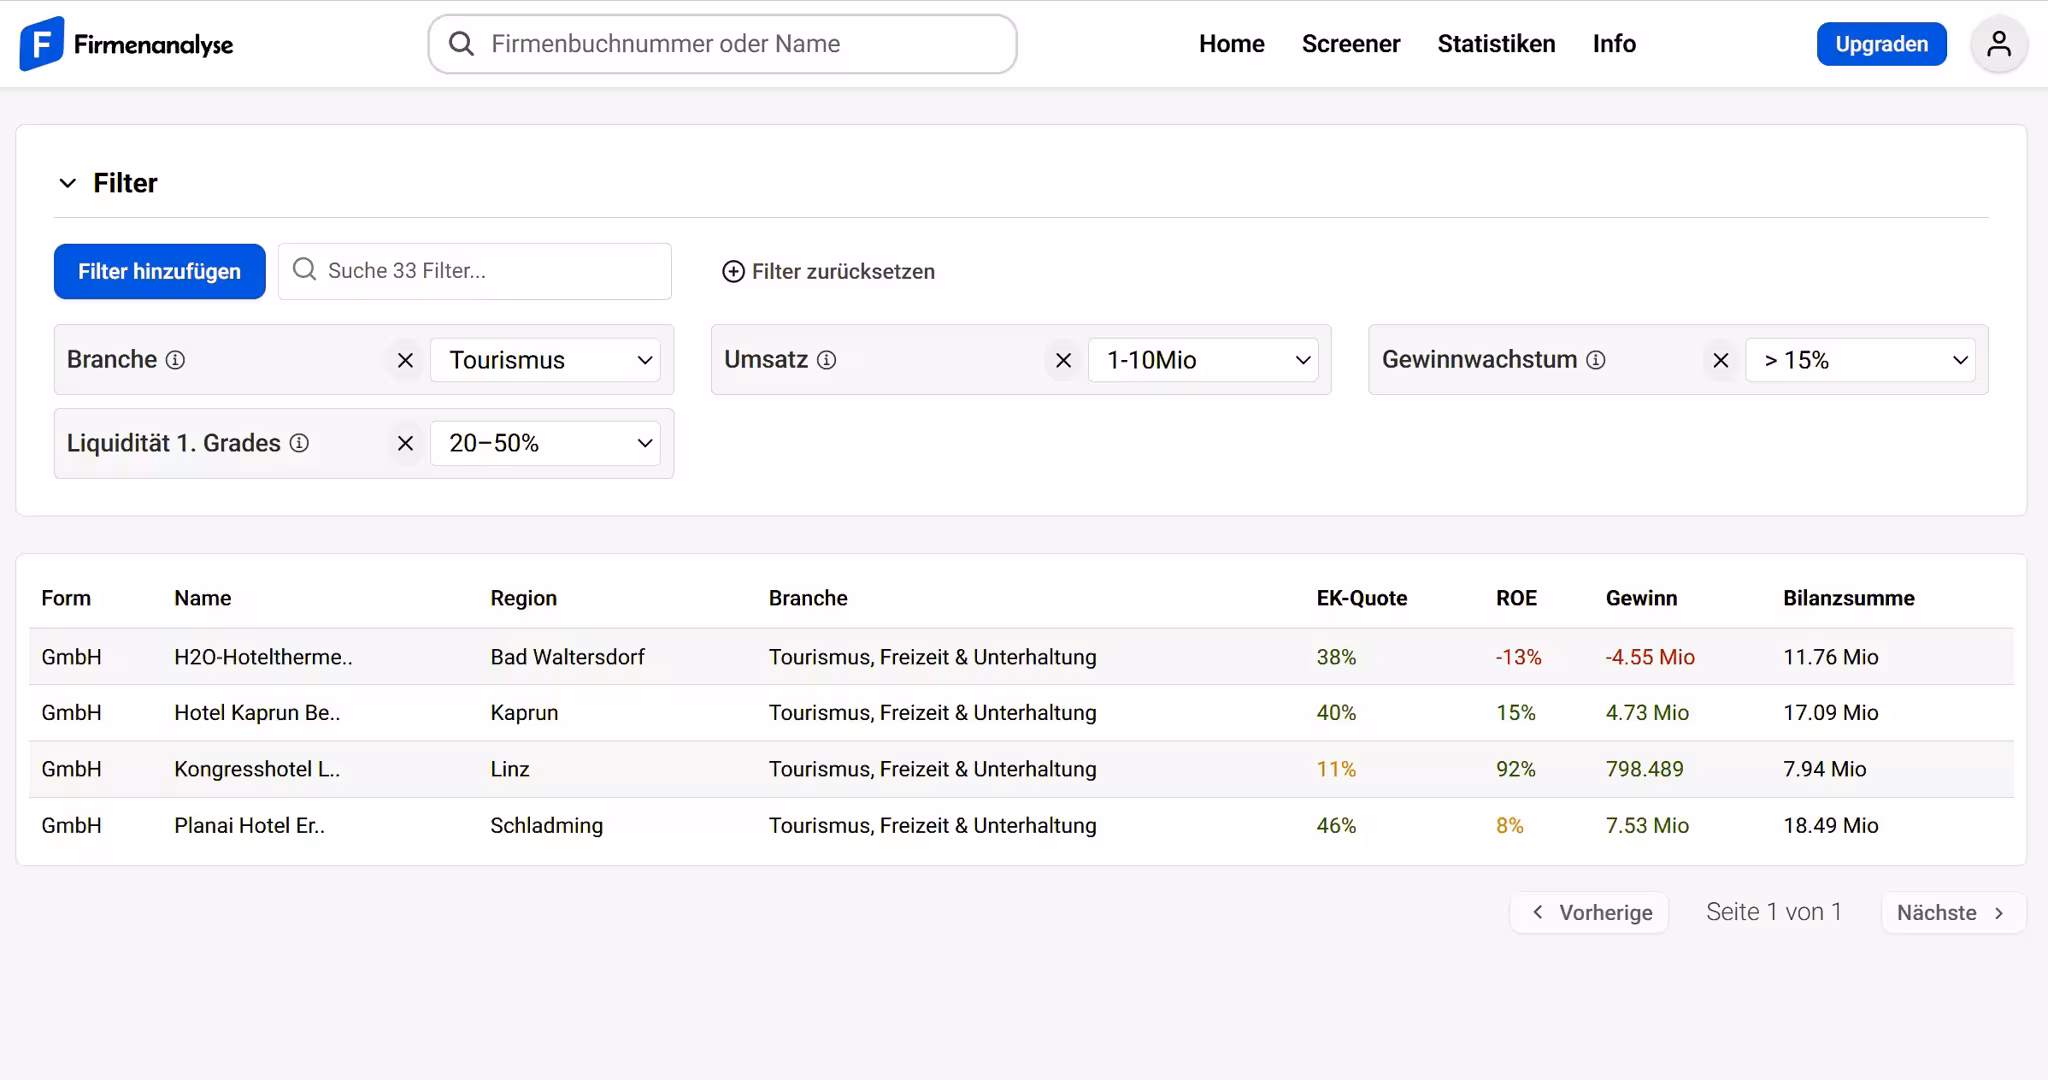This screenshot has width=2048, height=1080.
Task: Remove the Umsatz filter via X icon
Action: pos(1062,360)
